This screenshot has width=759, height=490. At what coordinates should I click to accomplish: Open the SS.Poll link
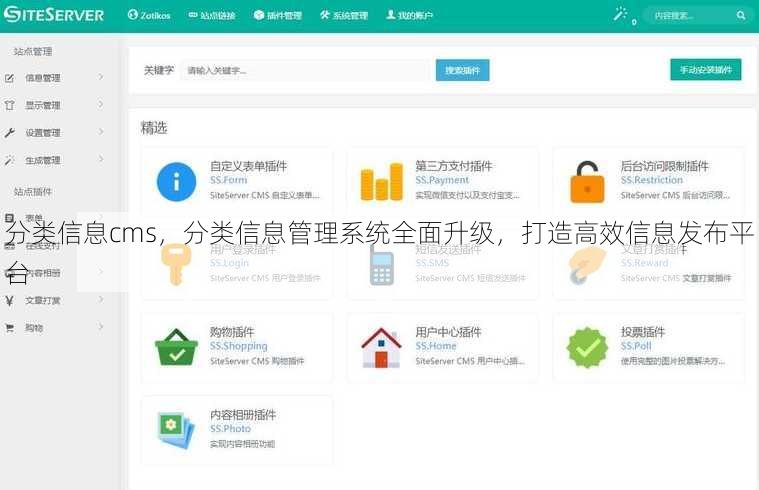pyautogui.click(x=636, y=346)
